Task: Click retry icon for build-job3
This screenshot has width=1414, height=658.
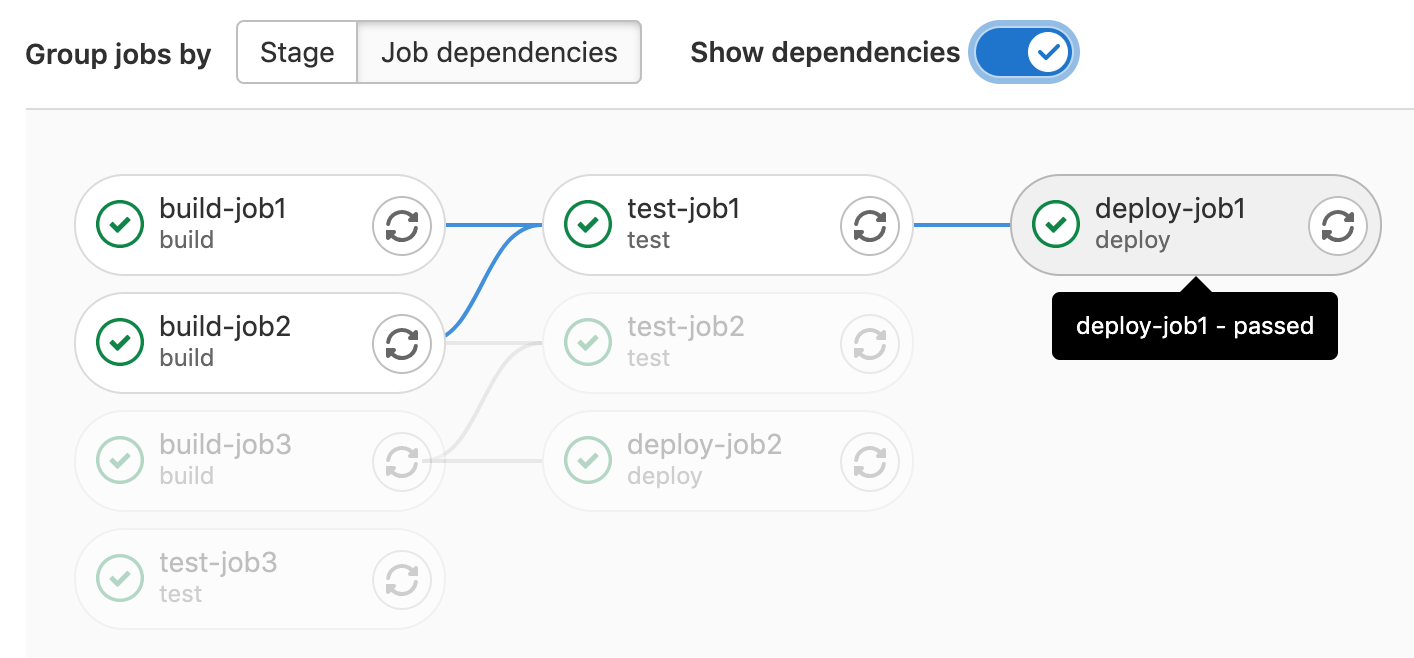Action: 402,462
